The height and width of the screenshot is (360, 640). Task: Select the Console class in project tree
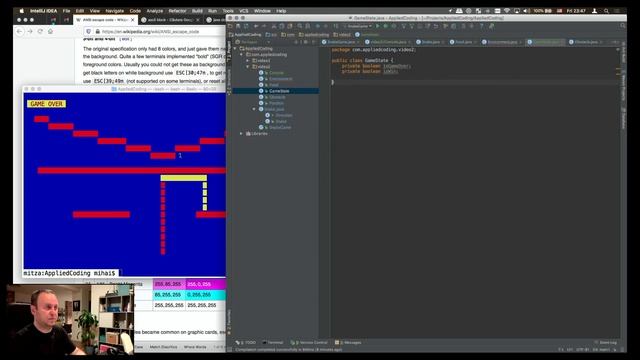[276, 73]
